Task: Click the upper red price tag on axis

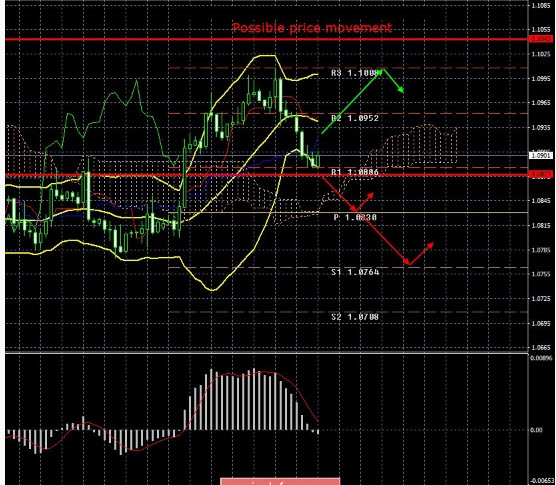Action: click(541, 39)
